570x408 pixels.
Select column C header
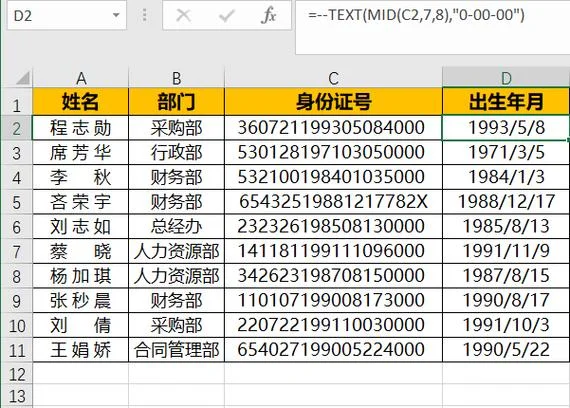(x=333, y=78)
